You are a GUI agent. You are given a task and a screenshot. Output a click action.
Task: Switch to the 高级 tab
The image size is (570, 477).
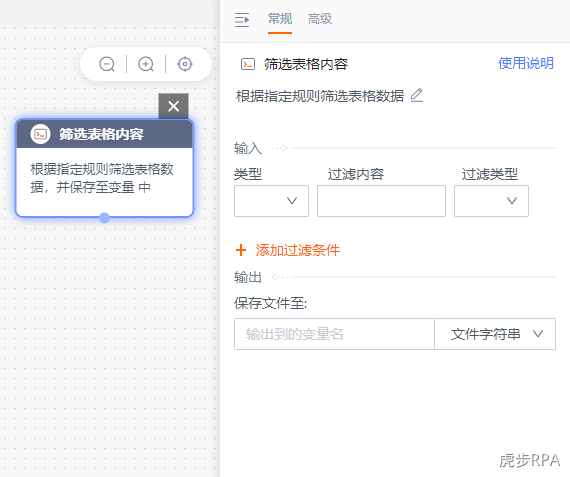pos(320,19)
